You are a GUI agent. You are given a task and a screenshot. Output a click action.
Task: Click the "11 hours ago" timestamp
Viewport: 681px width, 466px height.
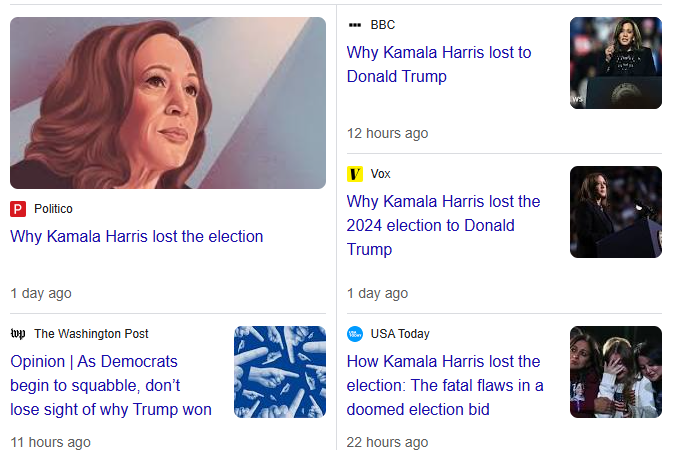click(x=50, y=442)
